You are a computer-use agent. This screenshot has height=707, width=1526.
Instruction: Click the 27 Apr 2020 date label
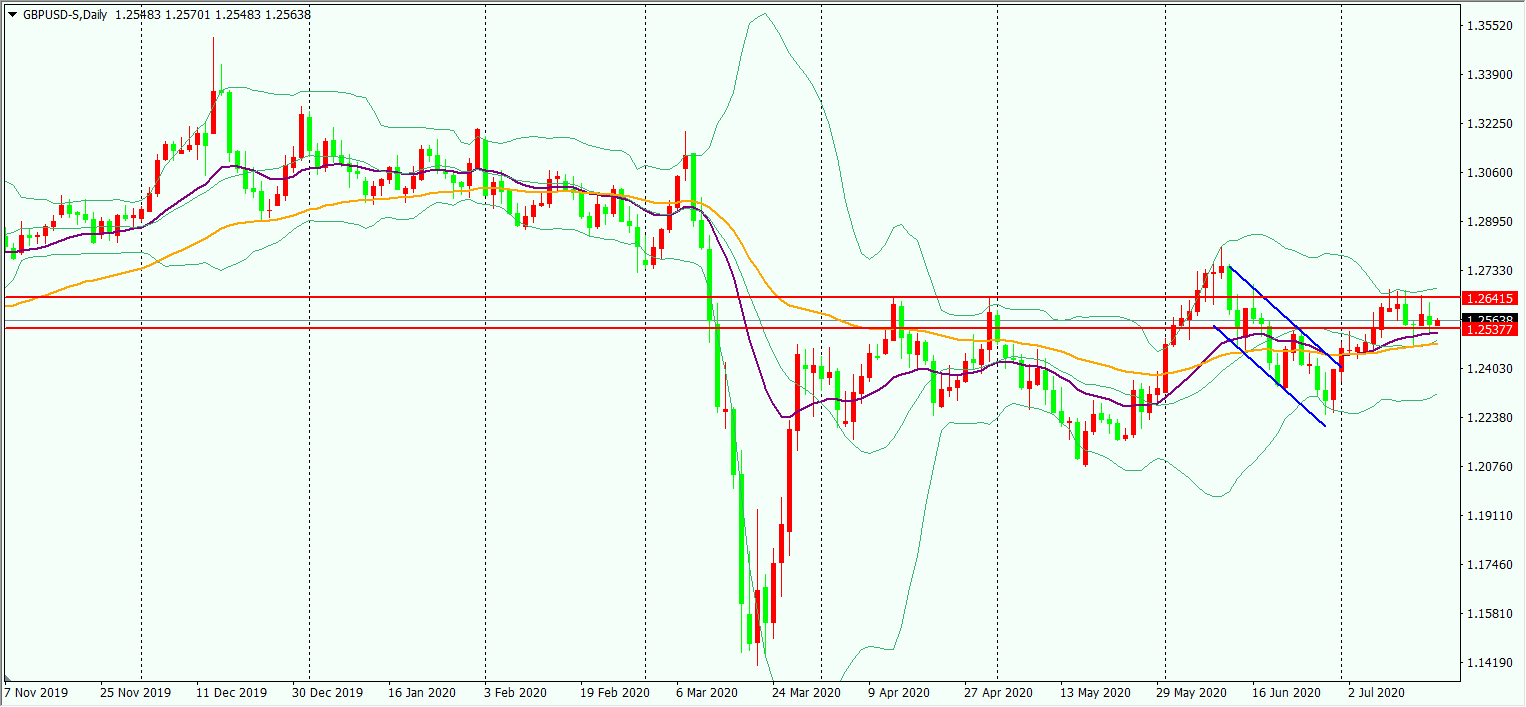998,693
